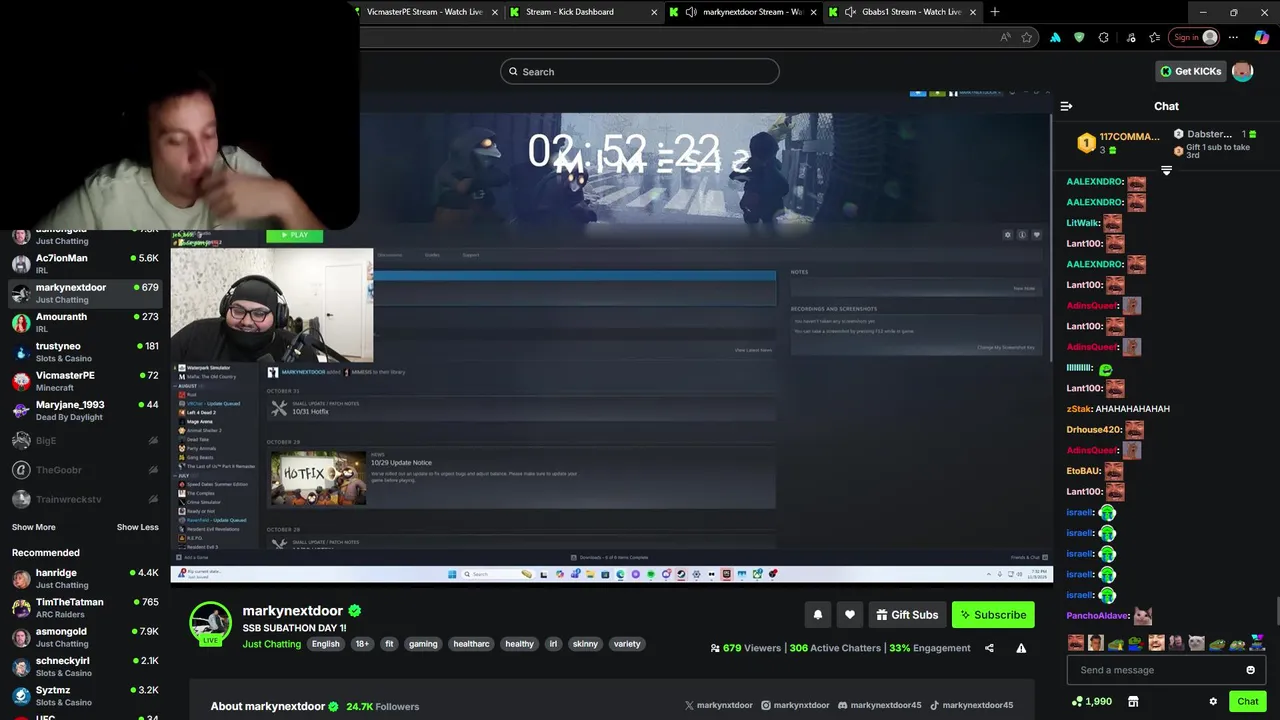The width and height of the screenshot is (1280, 720).
Task: Open recommended channel TimTheTatman
Action: point(85,608)
